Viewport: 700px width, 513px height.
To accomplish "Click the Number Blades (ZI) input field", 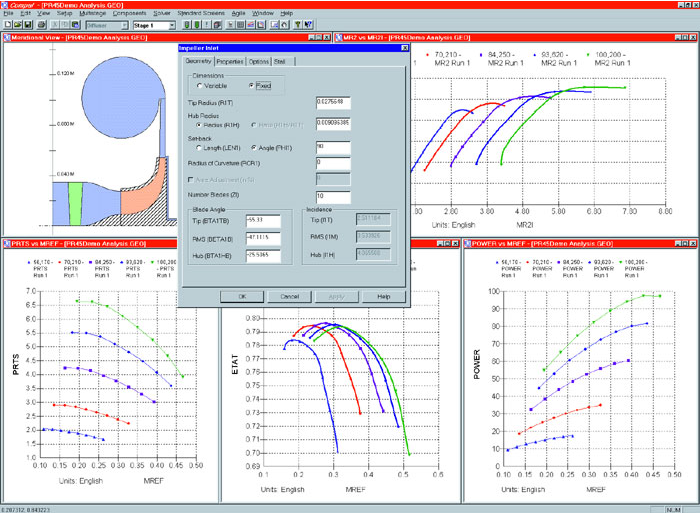I will tap(333, 196).
